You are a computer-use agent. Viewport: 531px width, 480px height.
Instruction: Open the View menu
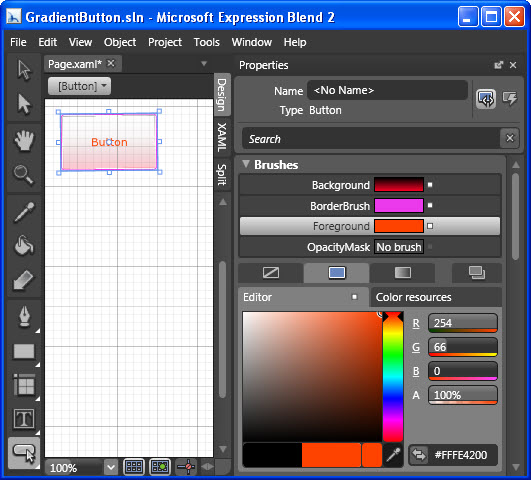point(80,42)
